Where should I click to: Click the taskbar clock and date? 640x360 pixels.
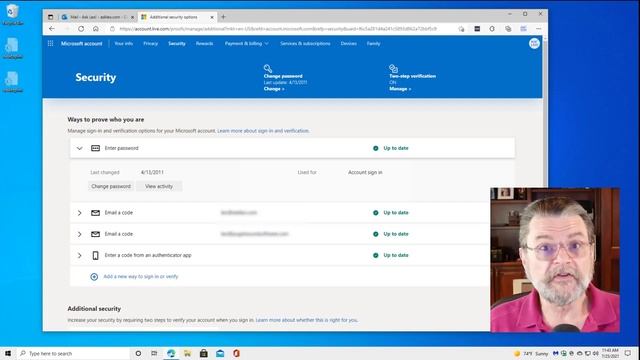click(x=610, y=353)
